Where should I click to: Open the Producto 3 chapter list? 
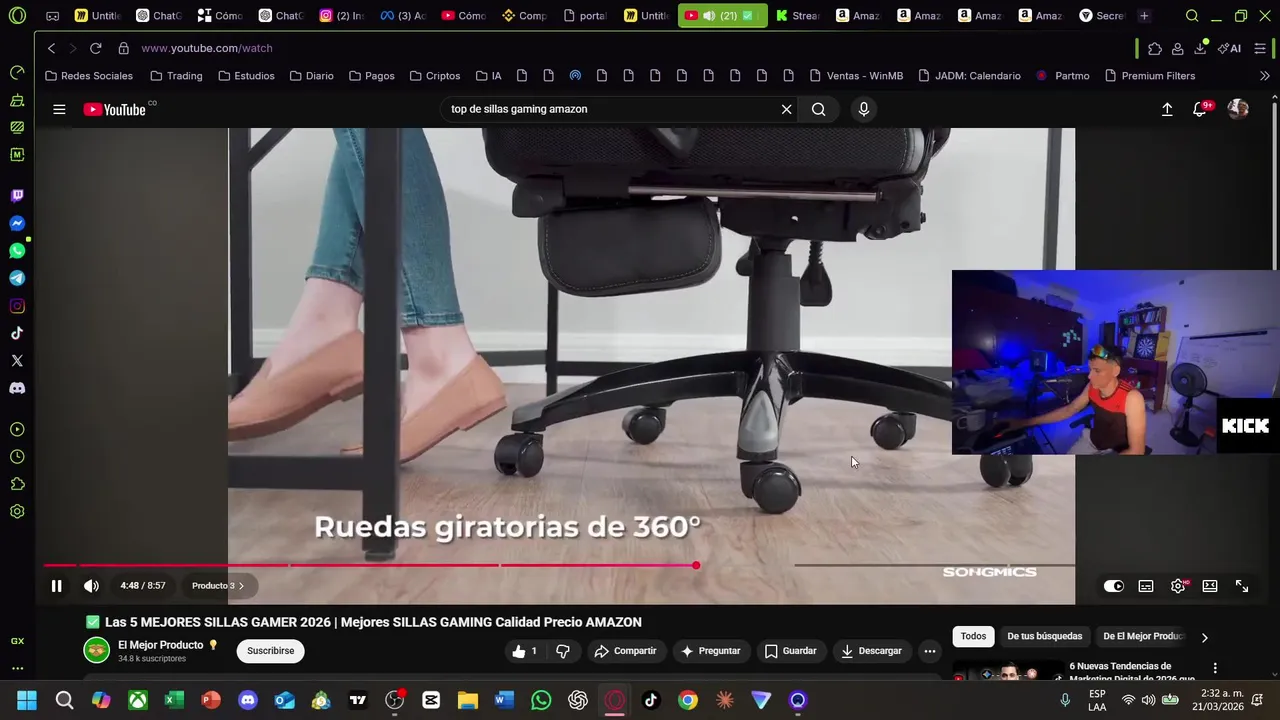pos(217,586)
